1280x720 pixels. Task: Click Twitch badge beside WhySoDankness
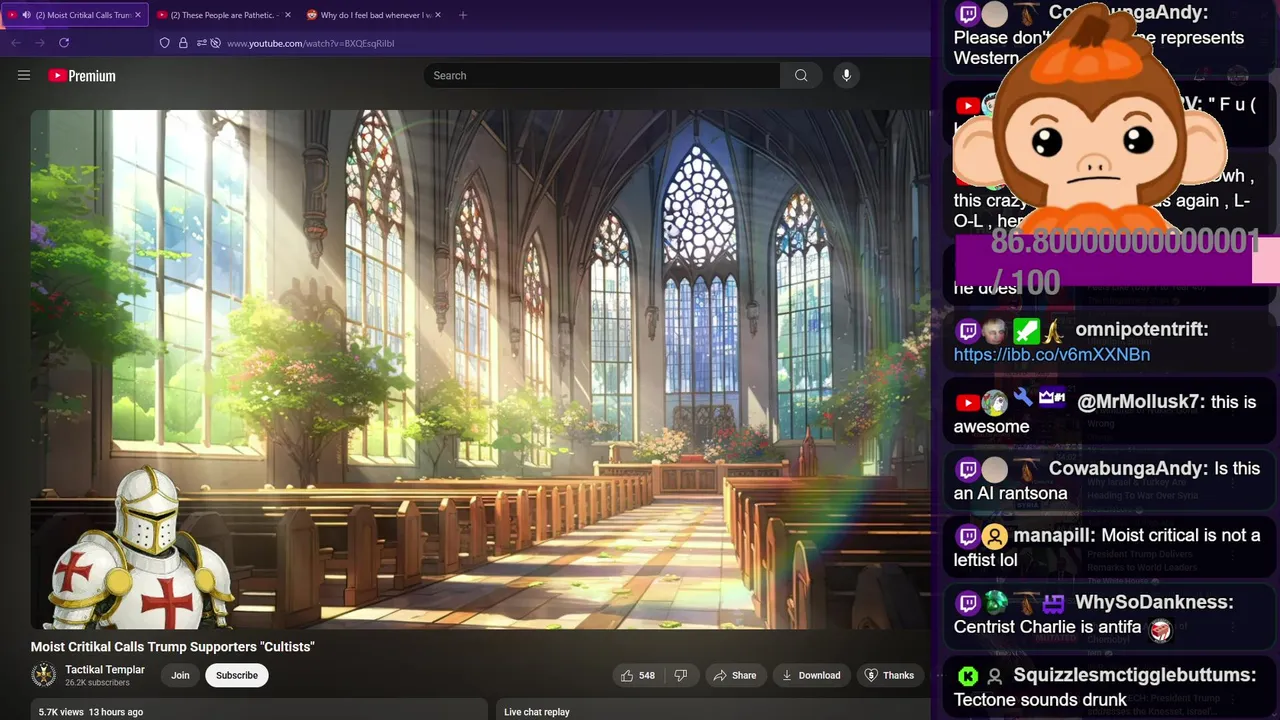click(968, 603)
